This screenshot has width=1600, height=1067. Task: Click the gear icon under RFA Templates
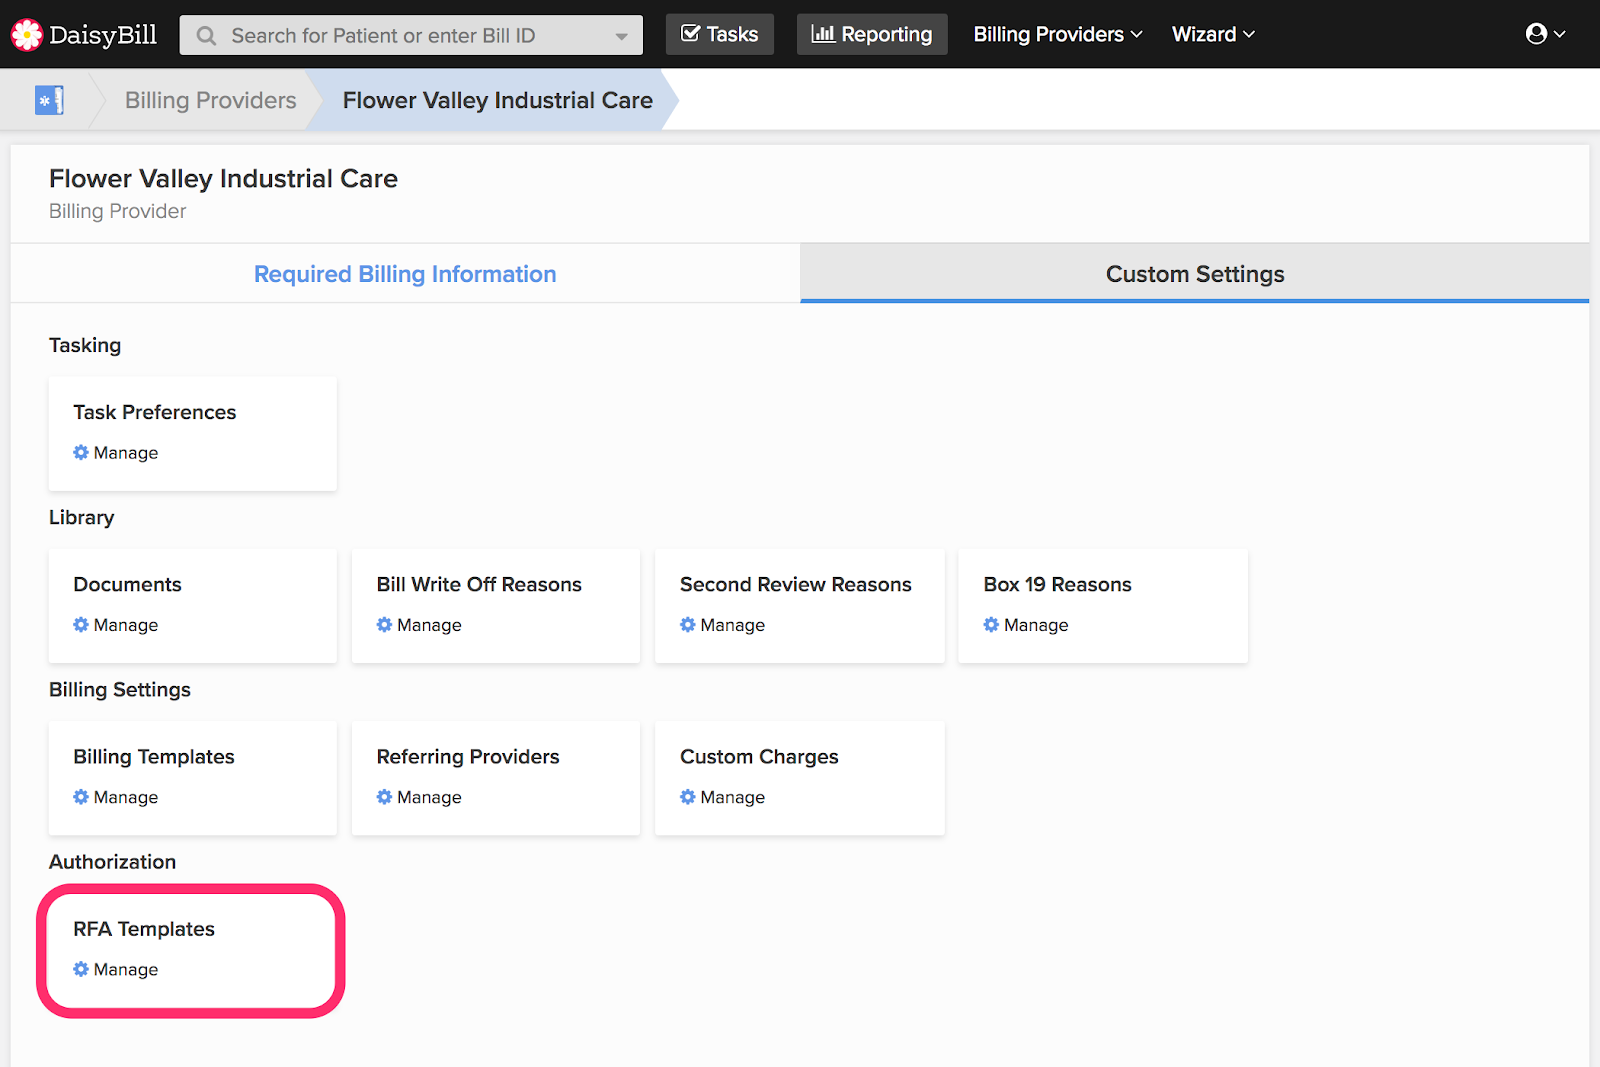click(x=81, y=968)
